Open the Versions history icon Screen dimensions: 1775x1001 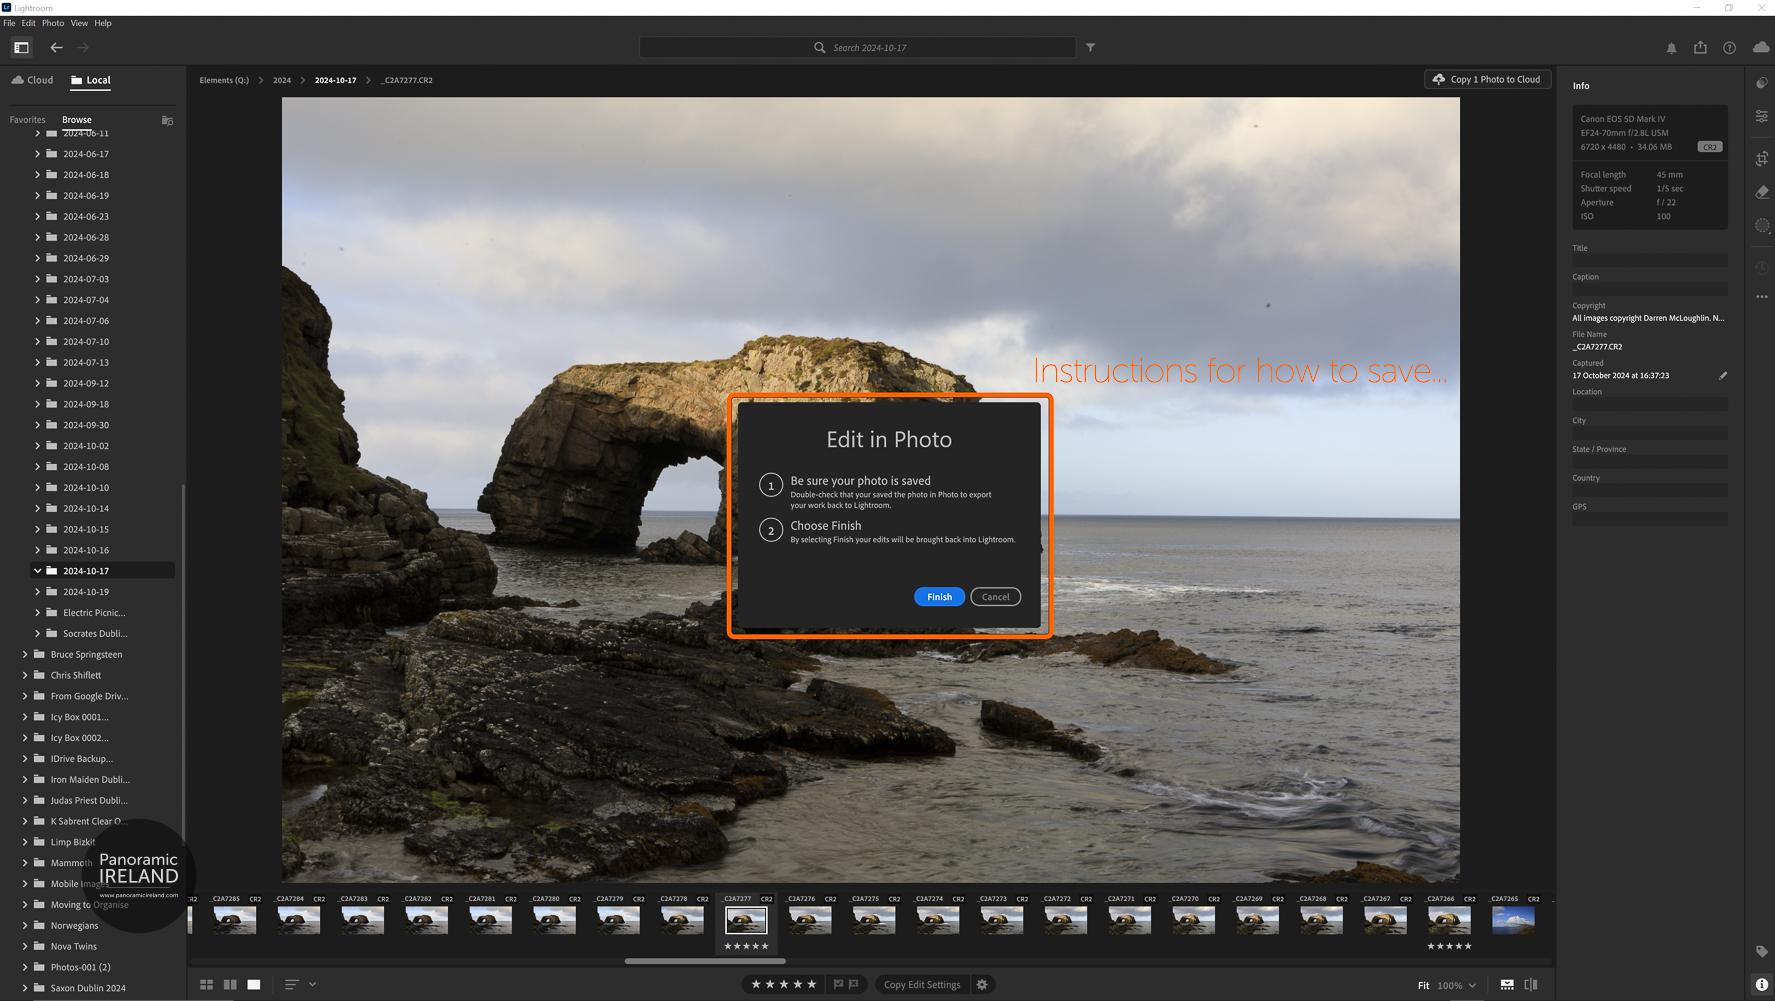pyautogui.click(x=1762, y=268)
